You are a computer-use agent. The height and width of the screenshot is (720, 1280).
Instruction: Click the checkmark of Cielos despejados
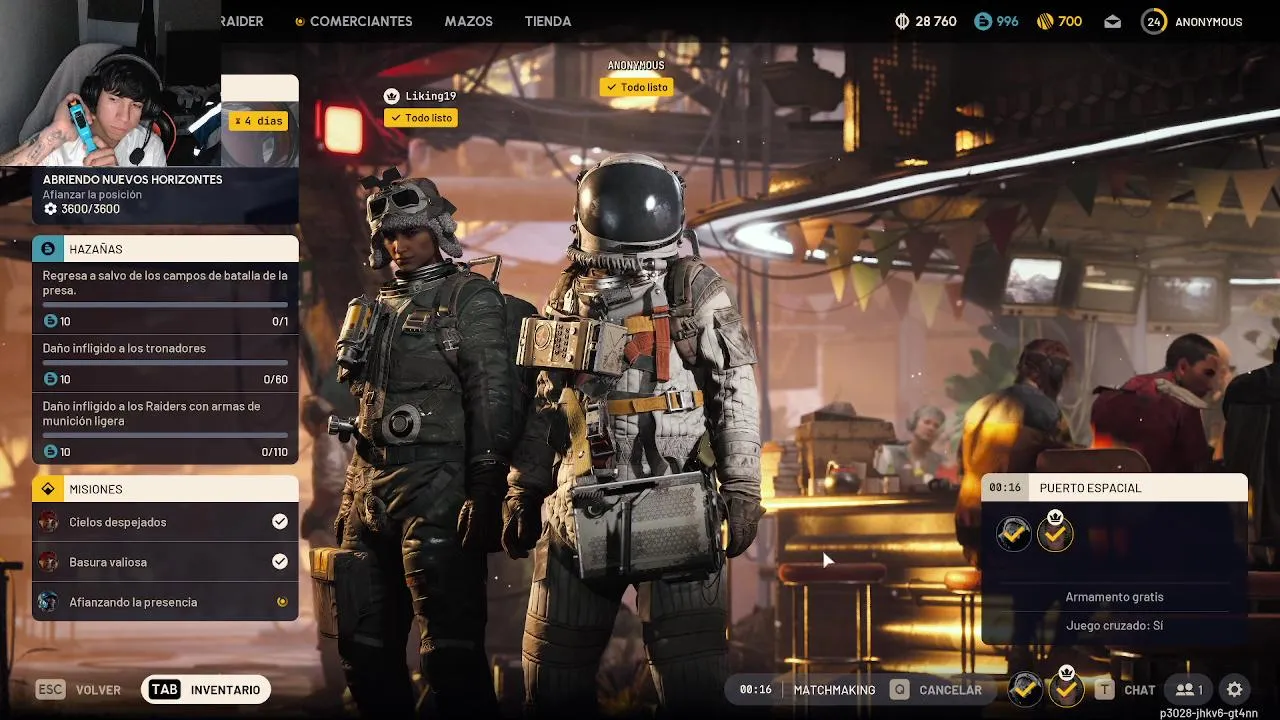[x=280, y=522]
